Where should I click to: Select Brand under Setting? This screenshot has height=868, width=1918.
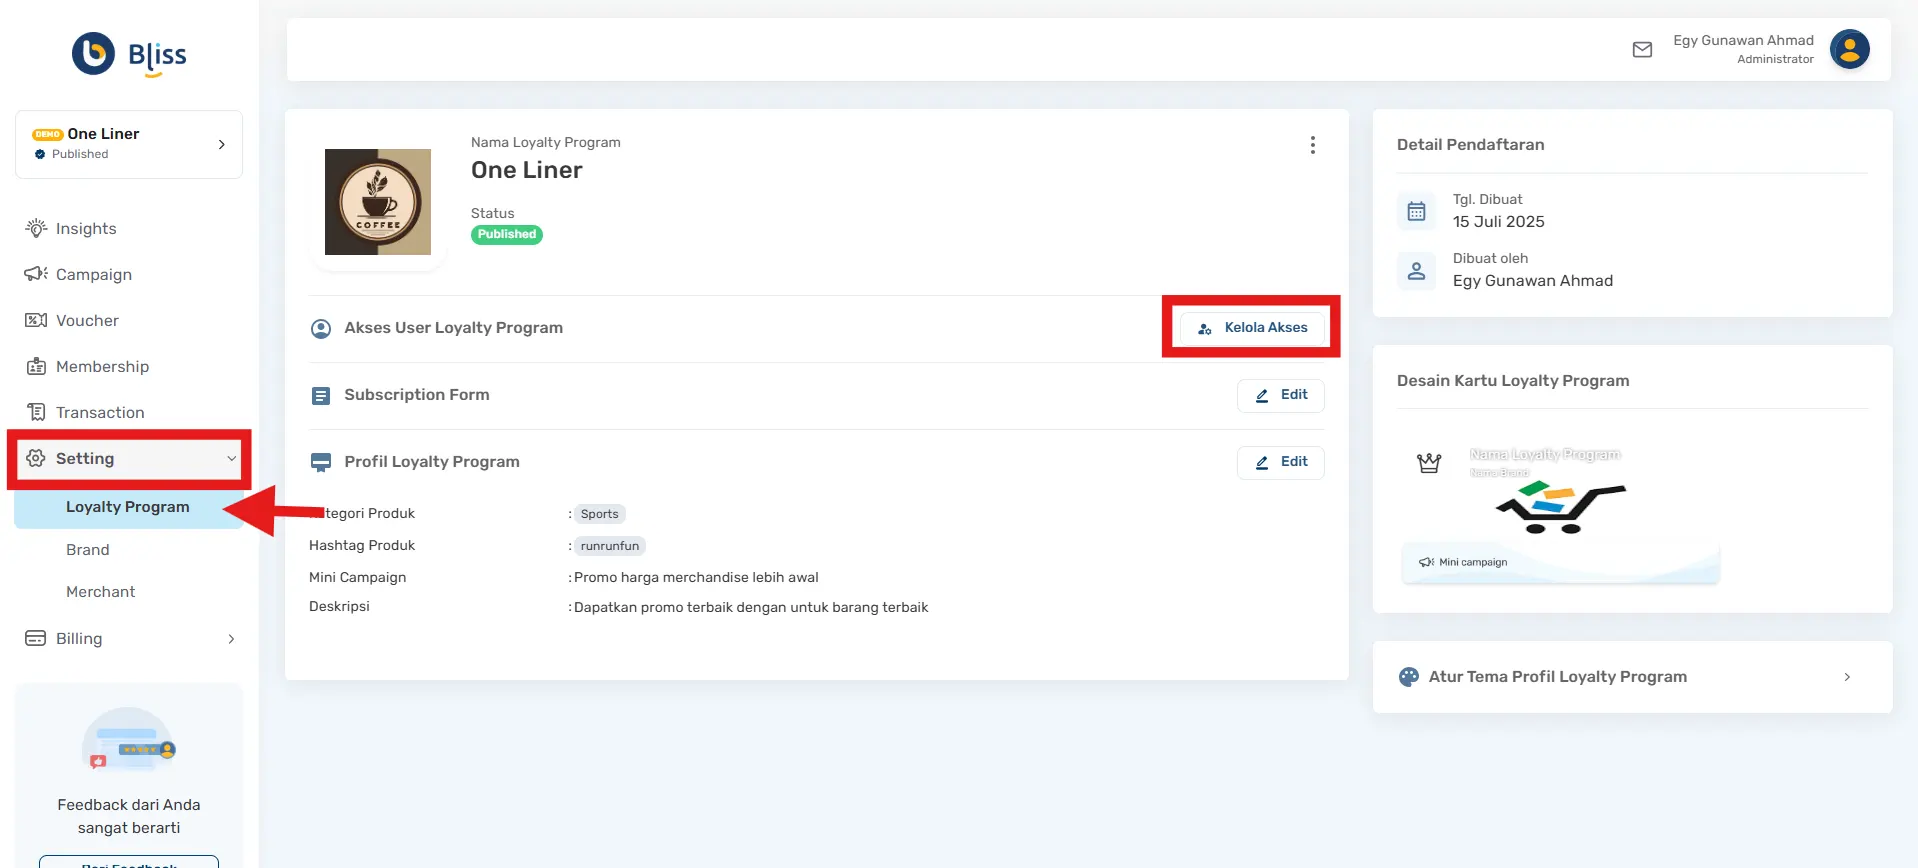[88, 550]
